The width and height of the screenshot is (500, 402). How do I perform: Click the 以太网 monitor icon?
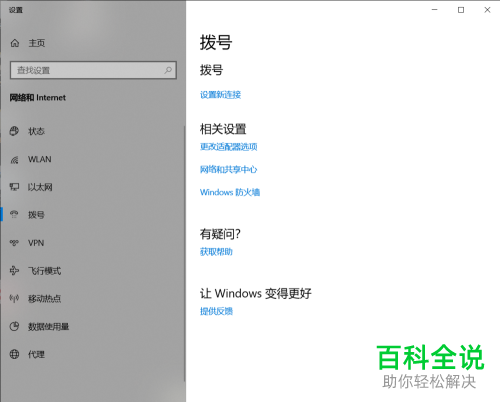[x=14, y=187]
